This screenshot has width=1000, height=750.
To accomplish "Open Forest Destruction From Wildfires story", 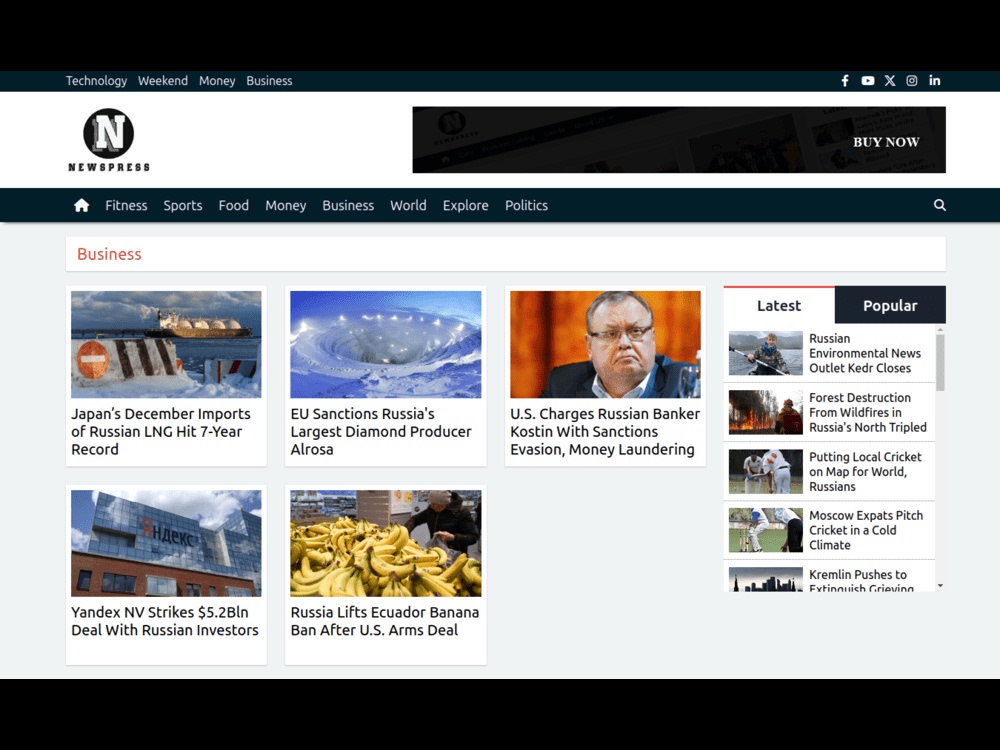I will click(x=867, y=413).
